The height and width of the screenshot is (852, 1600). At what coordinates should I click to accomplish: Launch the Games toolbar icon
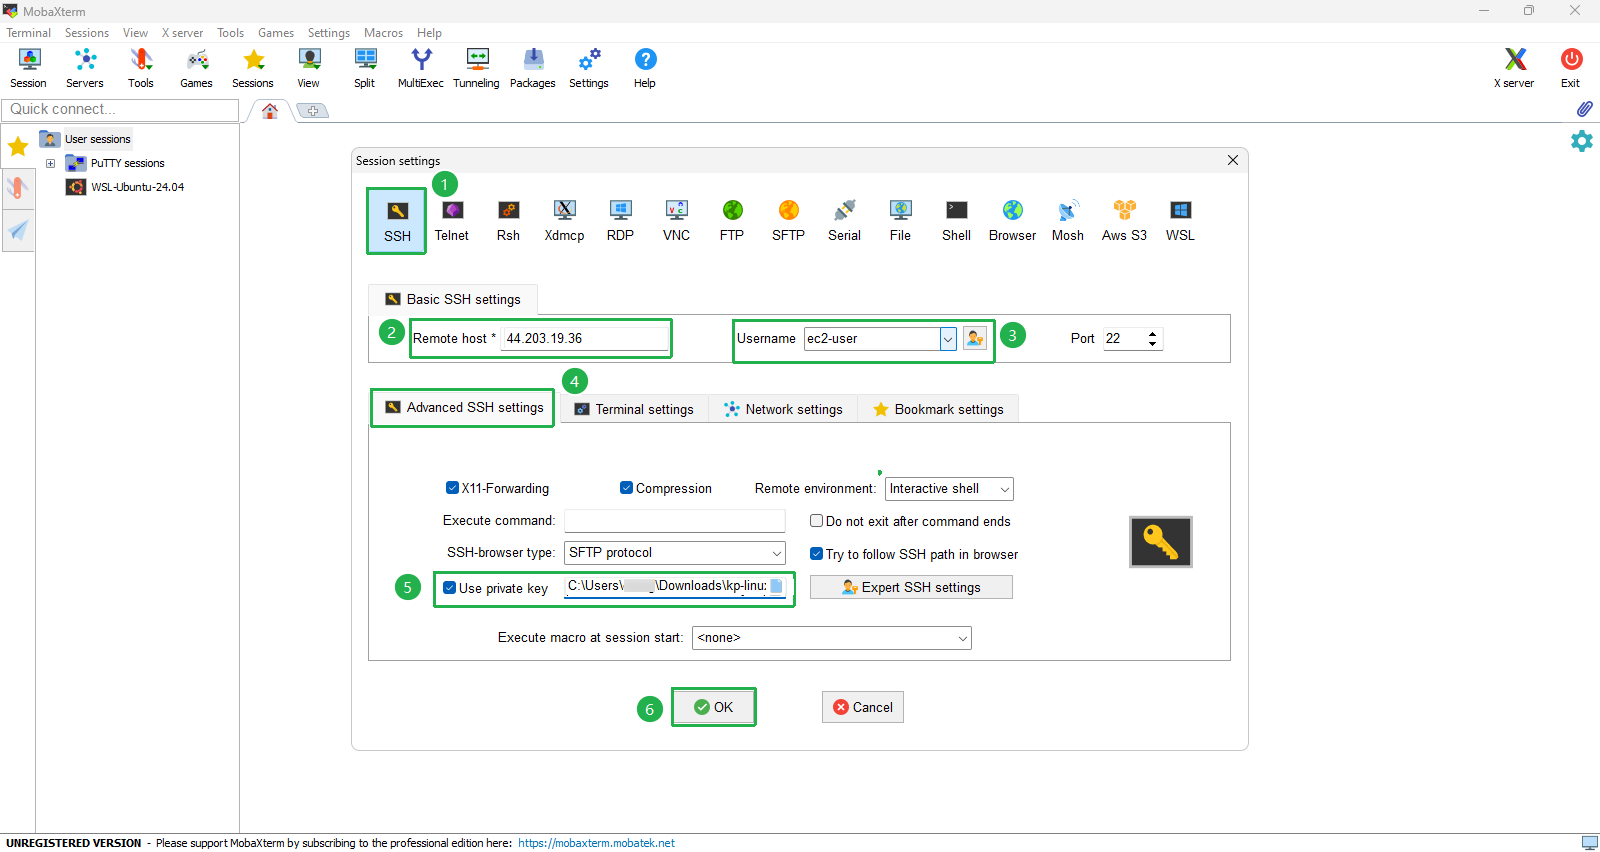pyautogui.click(x=197, y=68)
